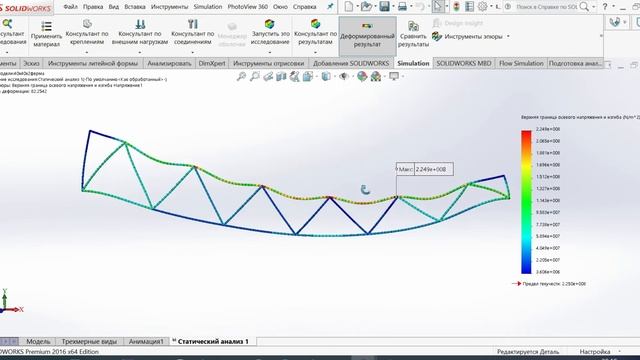Switch to Анимация1 bottom tab

pyautogui.click(x=146, y=341)
